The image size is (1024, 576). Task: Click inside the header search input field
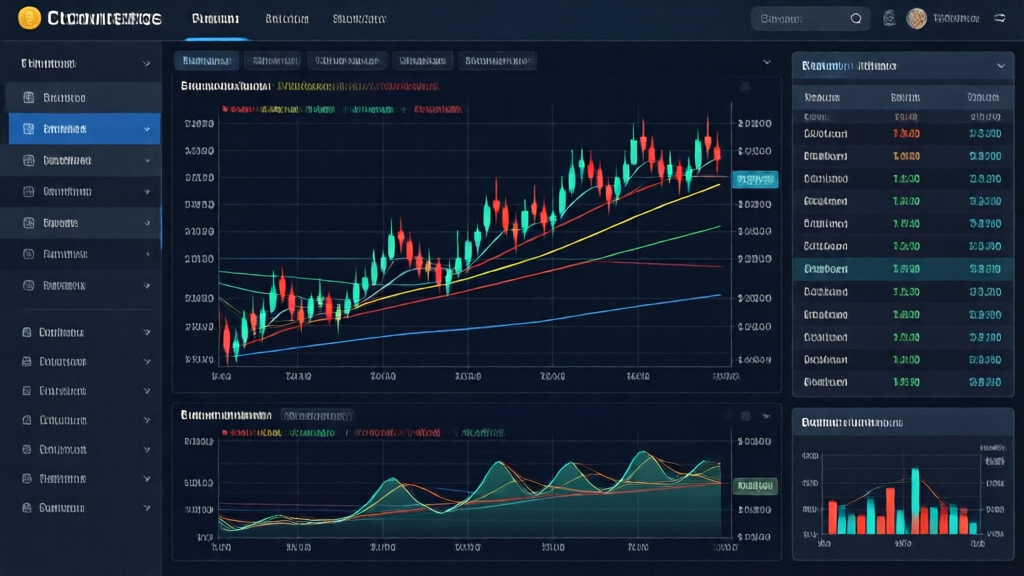point(800,18)
